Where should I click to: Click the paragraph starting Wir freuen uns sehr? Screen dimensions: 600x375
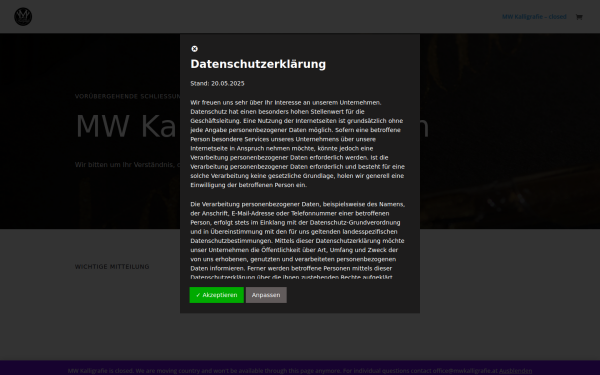298,144
